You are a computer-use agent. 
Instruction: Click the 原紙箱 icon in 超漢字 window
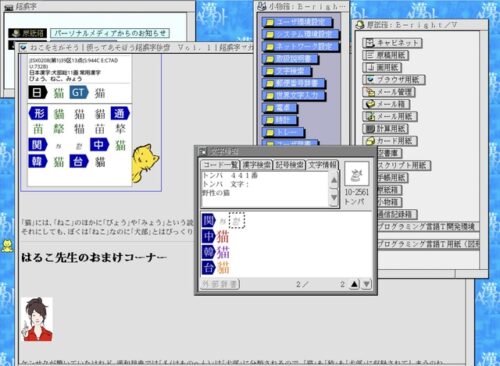pyautogui.click(x=28, y=33)
